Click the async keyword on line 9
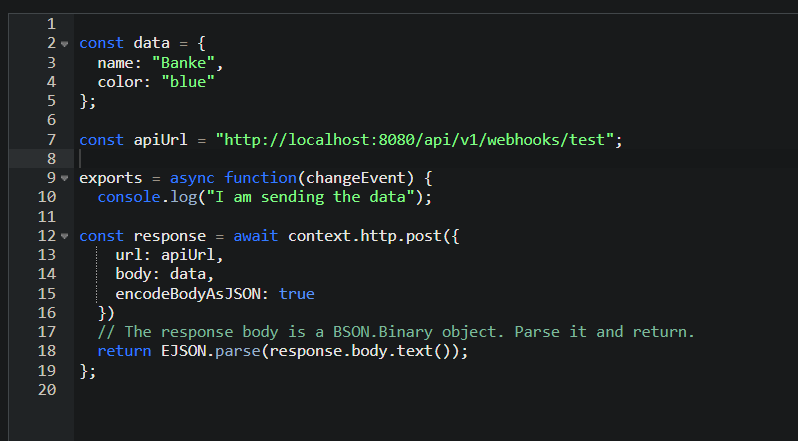Viewport: 798px width, 441px height. [192, 178]
